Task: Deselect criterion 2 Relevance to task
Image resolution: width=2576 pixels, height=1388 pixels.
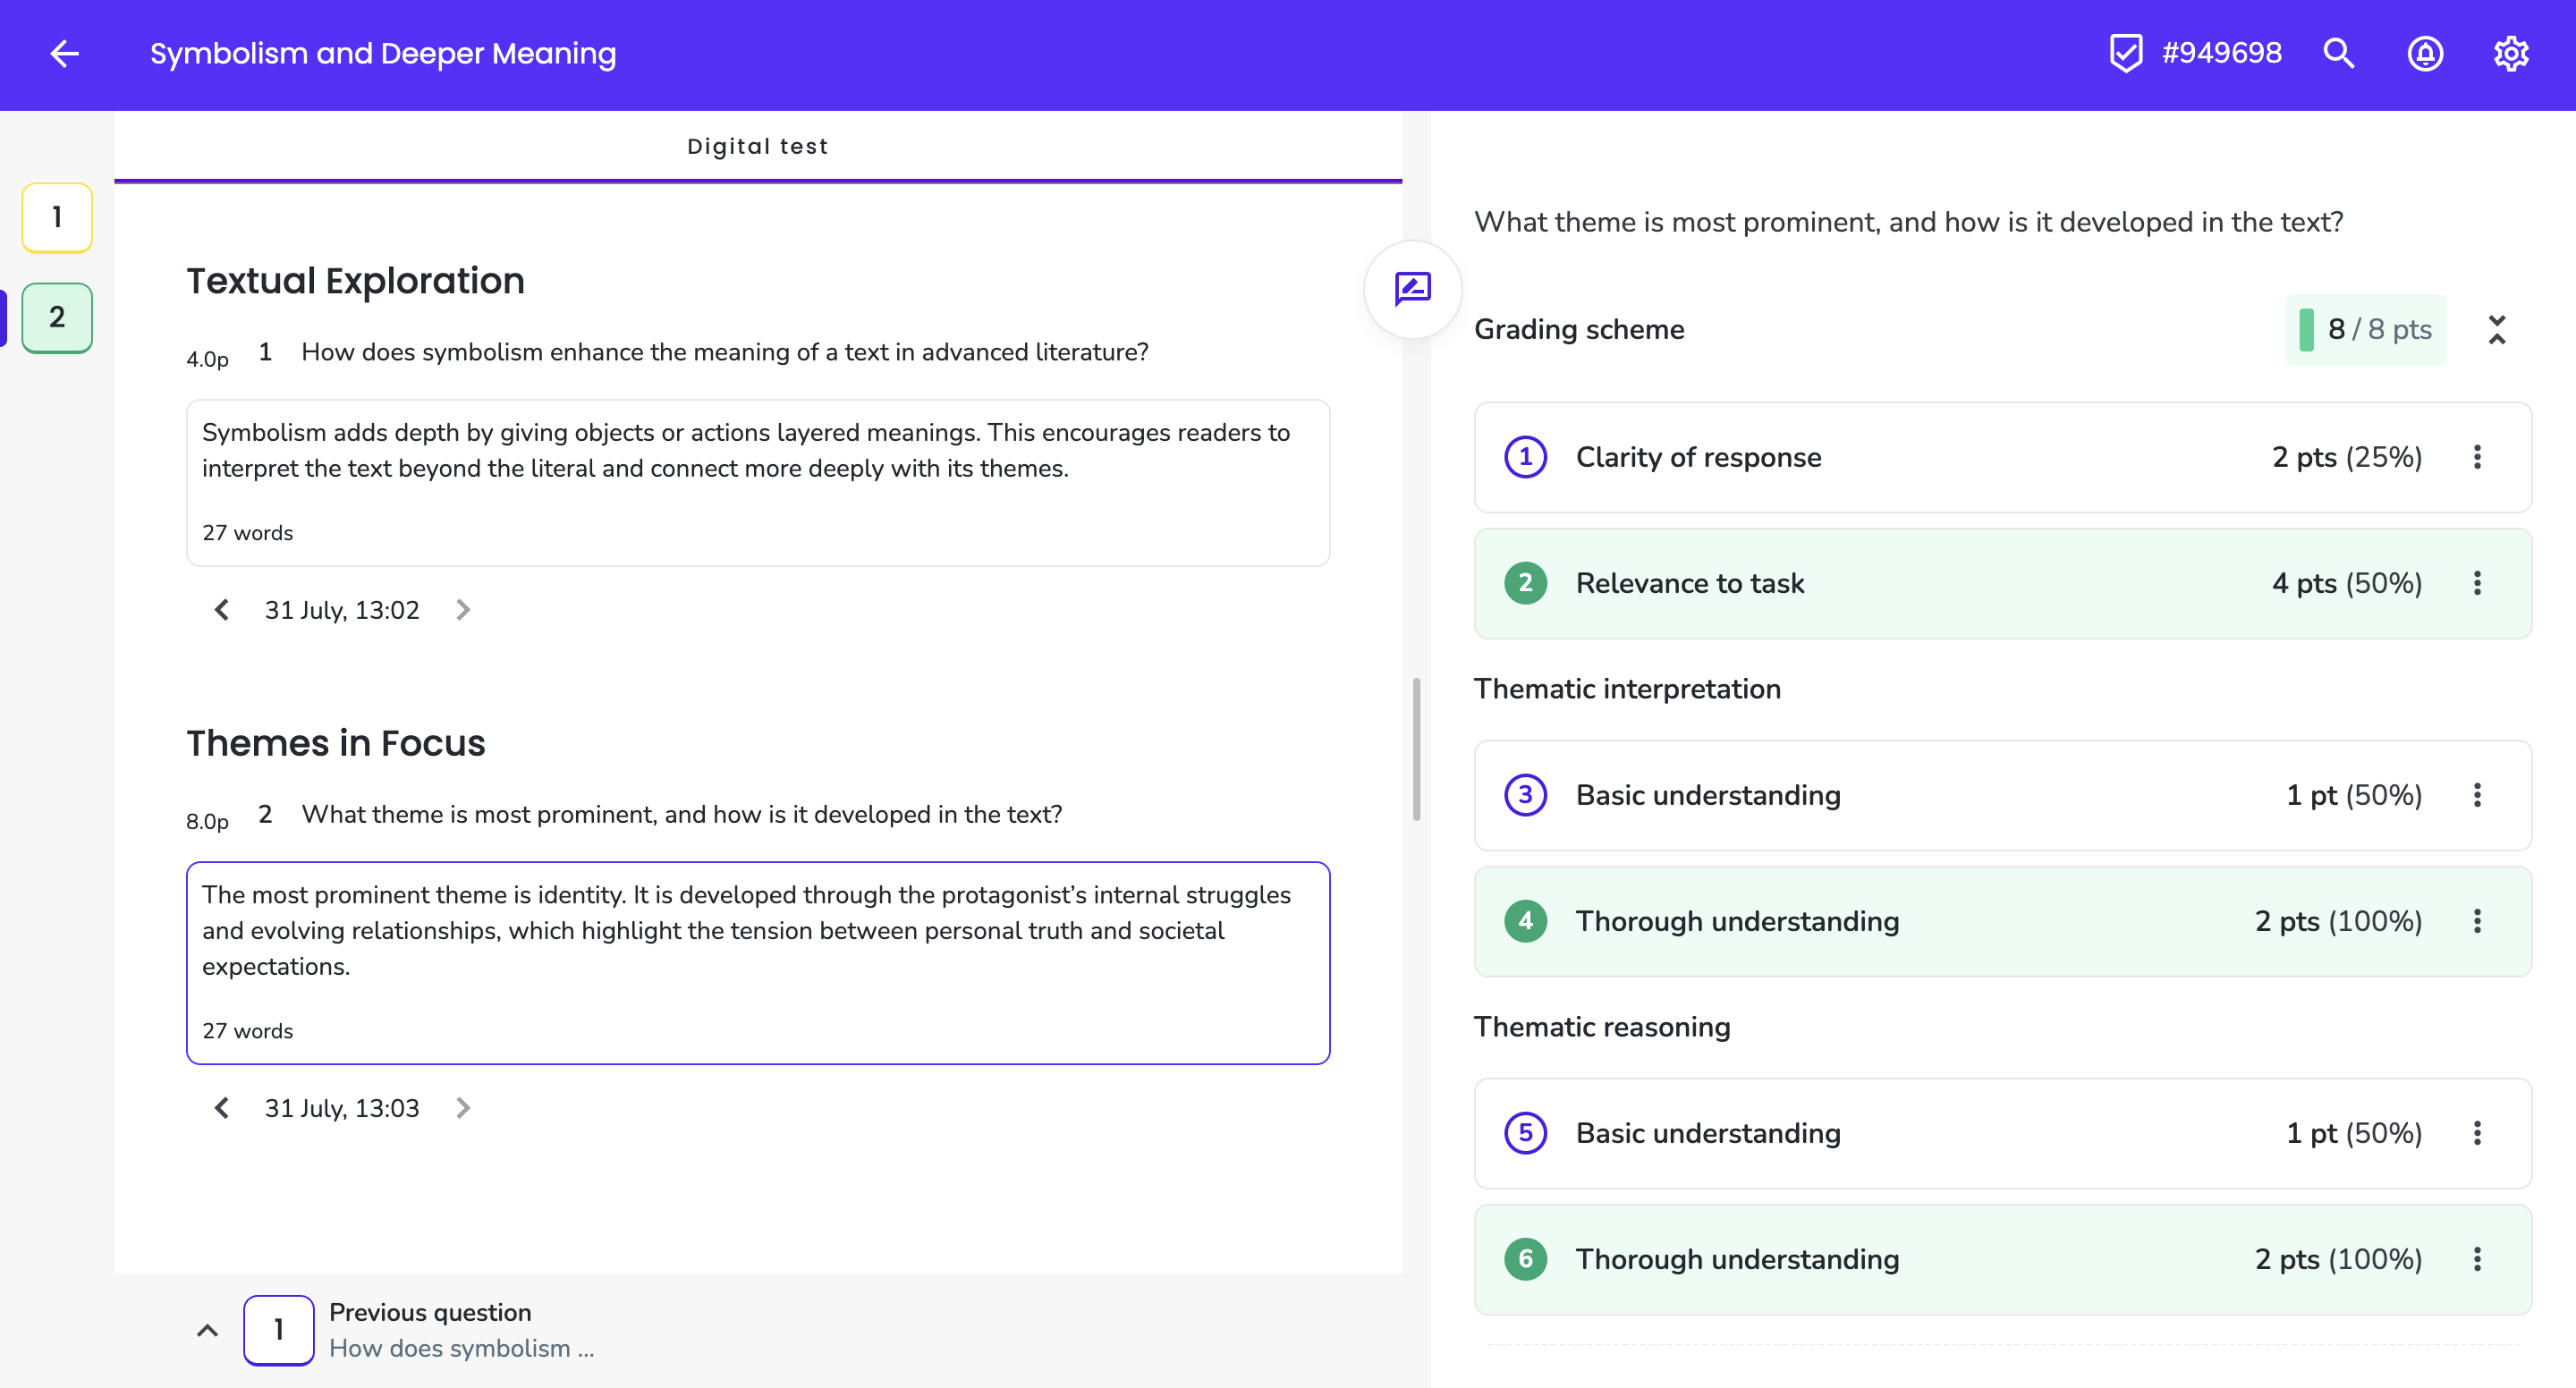Action: pos(2003,584)
